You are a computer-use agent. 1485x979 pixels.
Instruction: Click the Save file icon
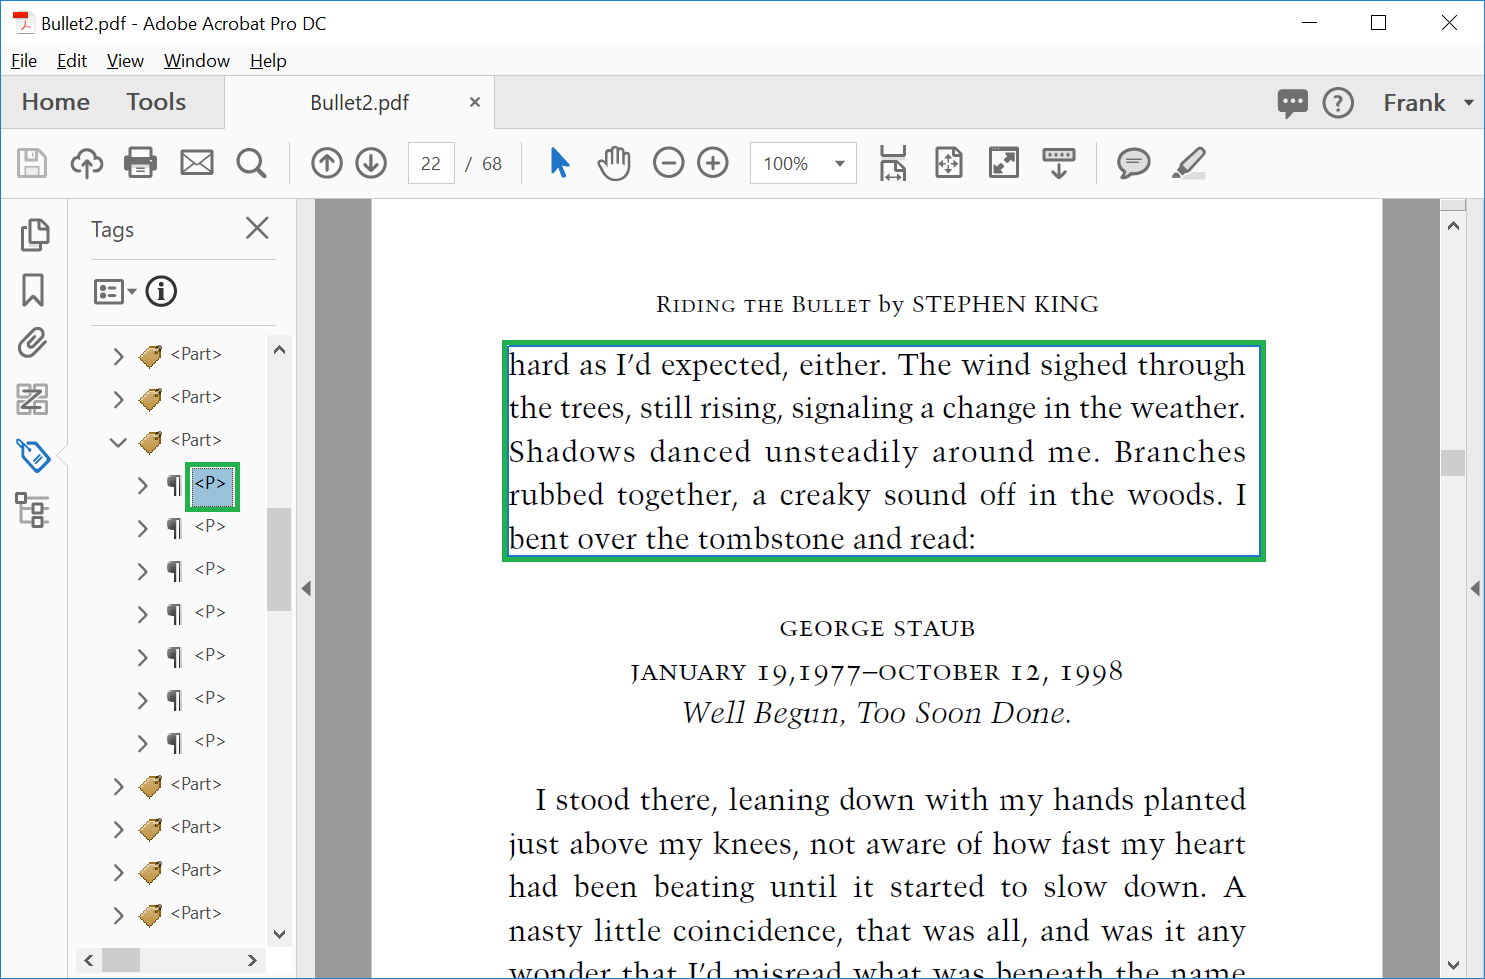click(32, 163)
